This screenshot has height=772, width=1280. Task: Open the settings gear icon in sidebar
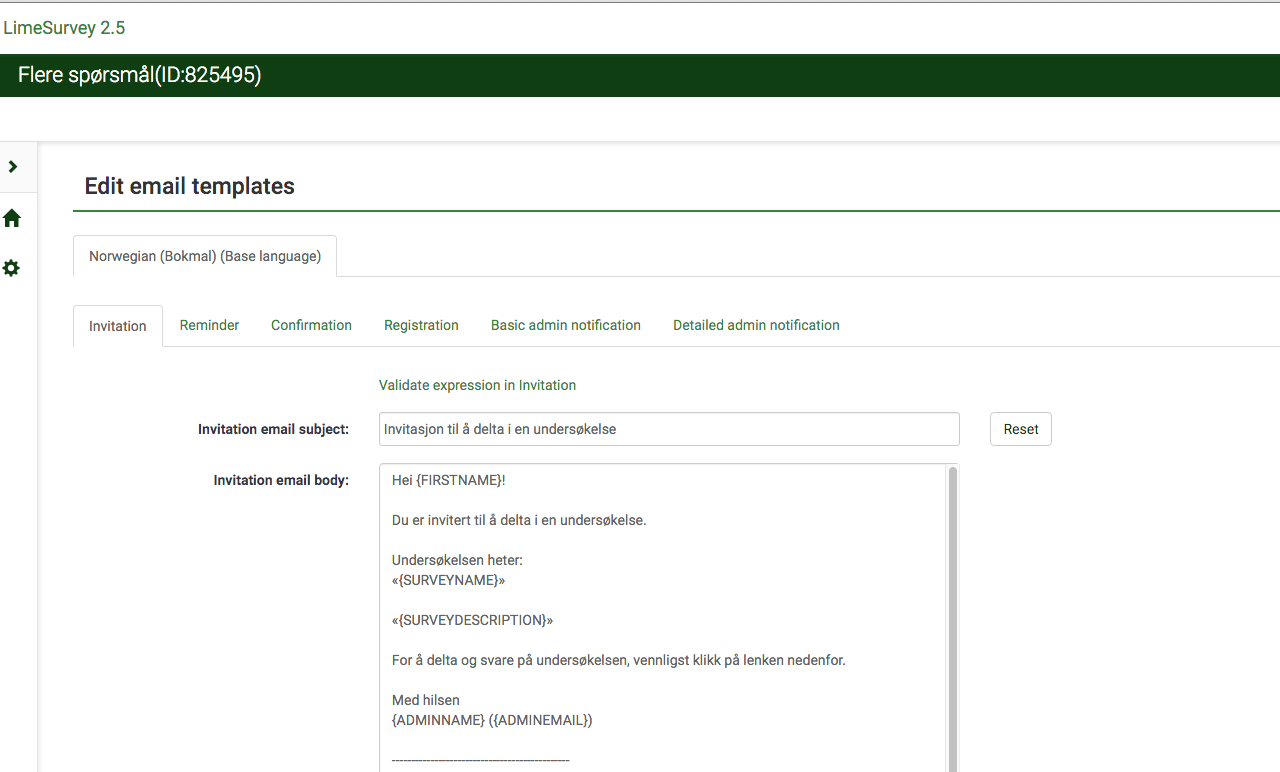[x=12, y=268]
